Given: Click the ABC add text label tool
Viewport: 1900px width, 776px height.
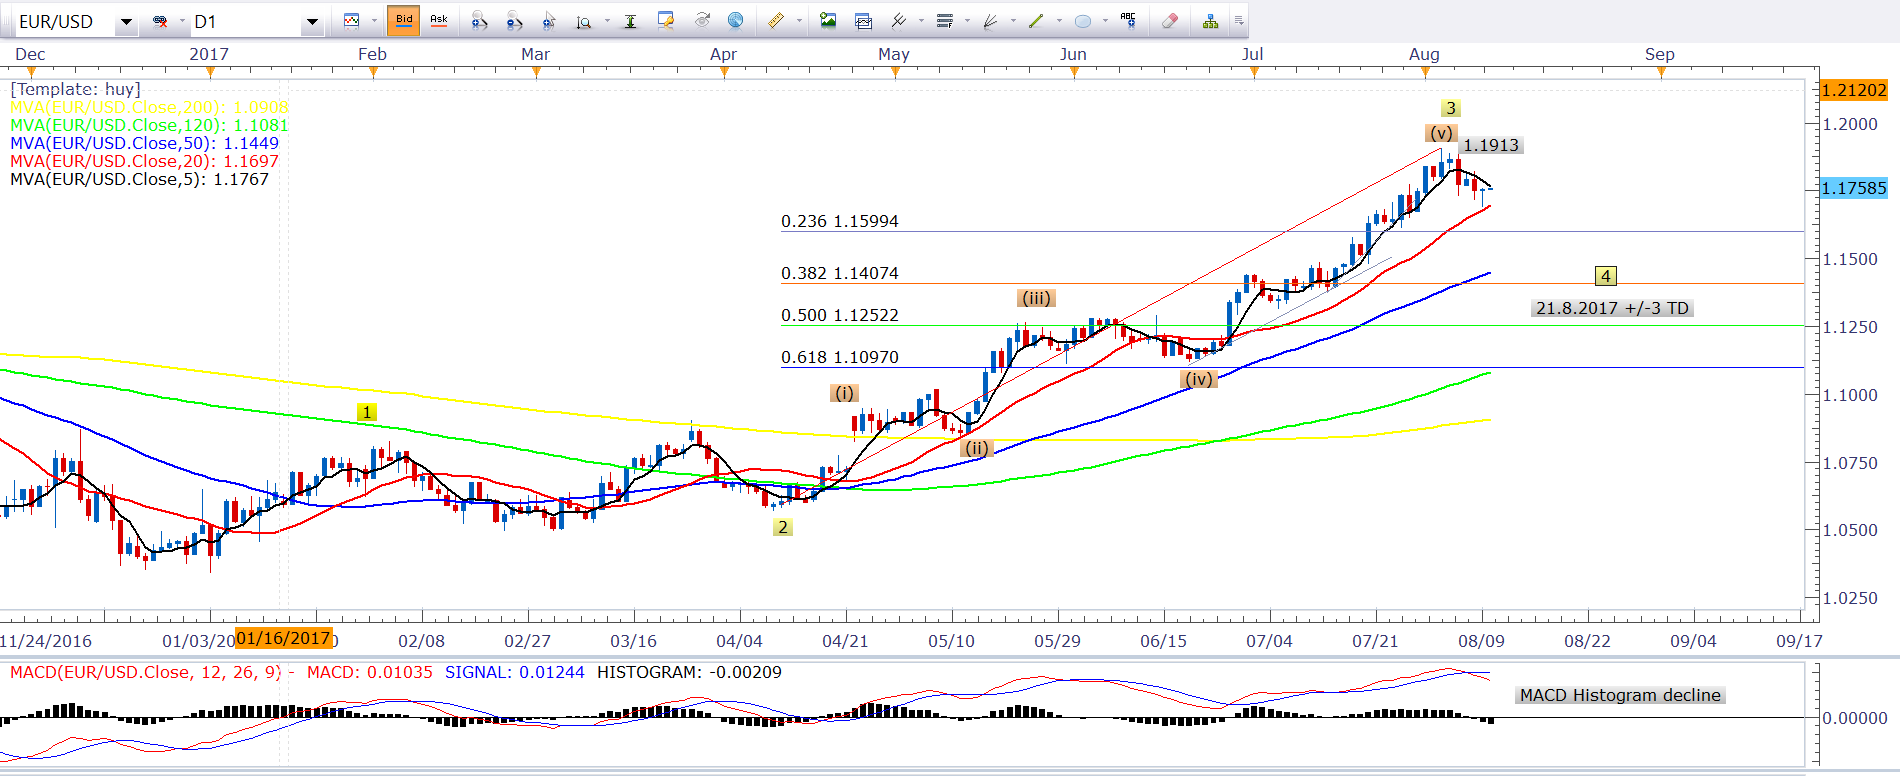Looking at the screenshot, I should click(x=1128, y=21).
